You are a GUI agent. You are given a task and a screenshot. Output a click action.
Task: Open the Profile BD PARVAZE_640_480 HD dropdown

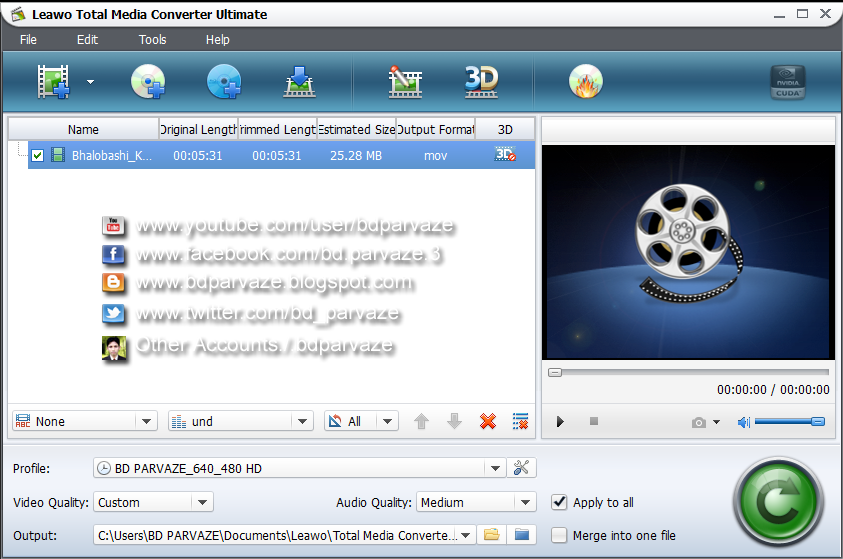(299, 468)
